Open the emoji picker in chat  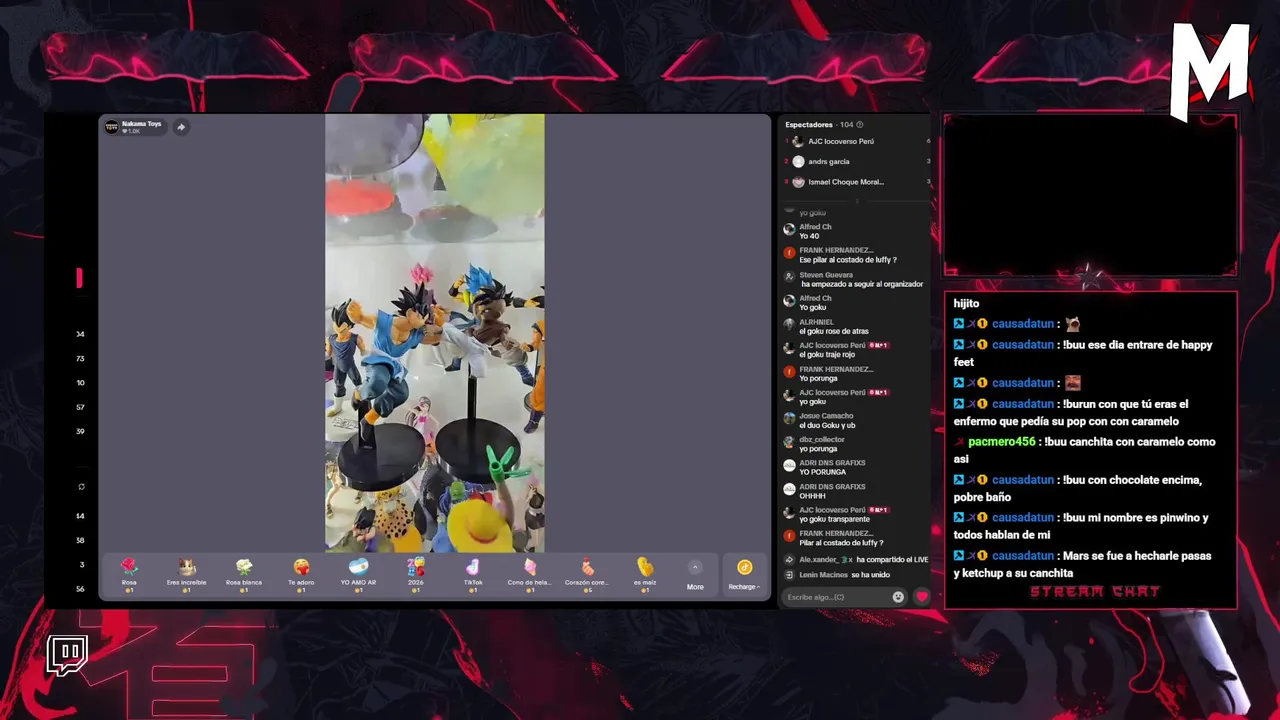tap(898, 597)
